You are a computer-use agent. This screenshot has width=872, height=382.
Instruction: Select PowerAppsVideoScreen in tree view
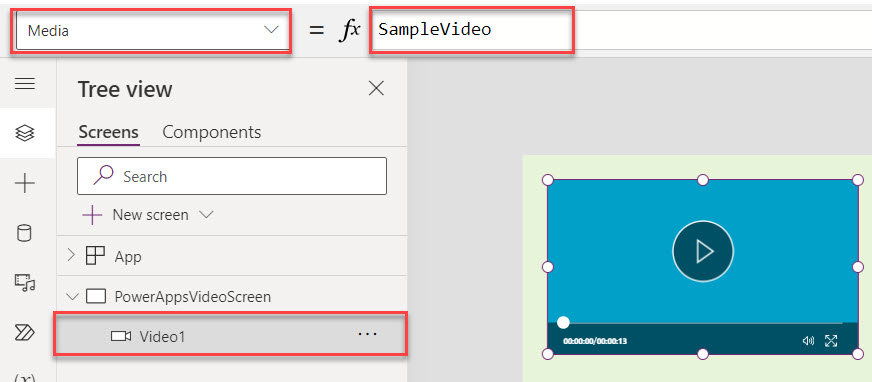click(x=192, y=297)
